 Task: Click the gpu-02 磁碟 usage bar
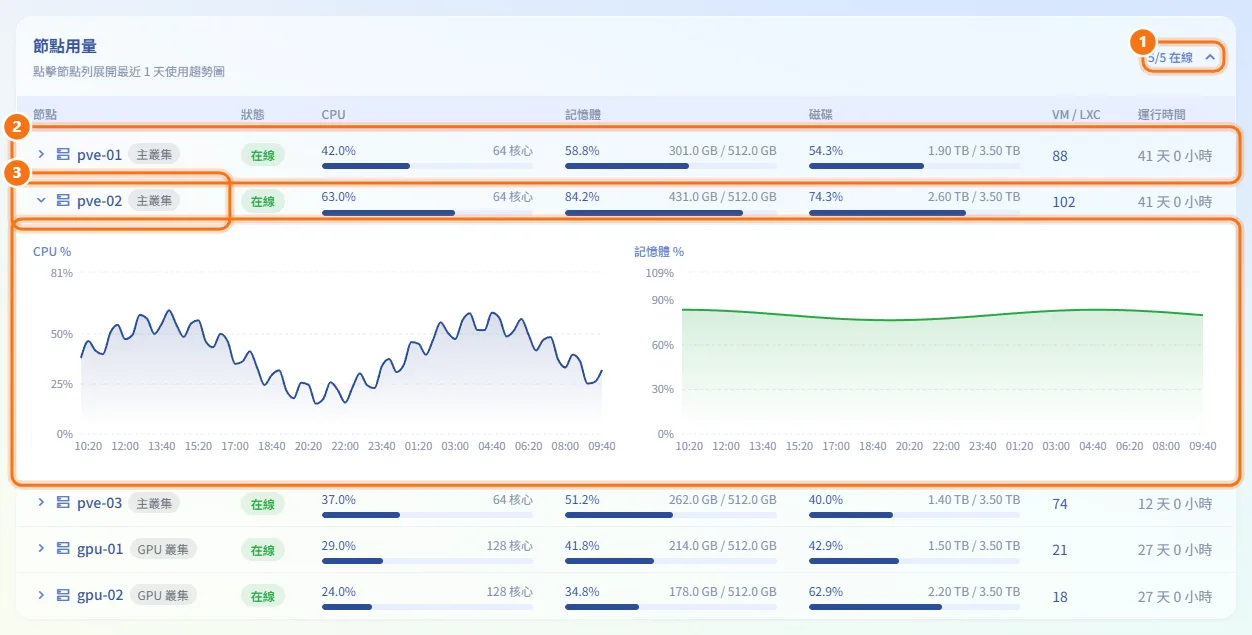(914, 606)
